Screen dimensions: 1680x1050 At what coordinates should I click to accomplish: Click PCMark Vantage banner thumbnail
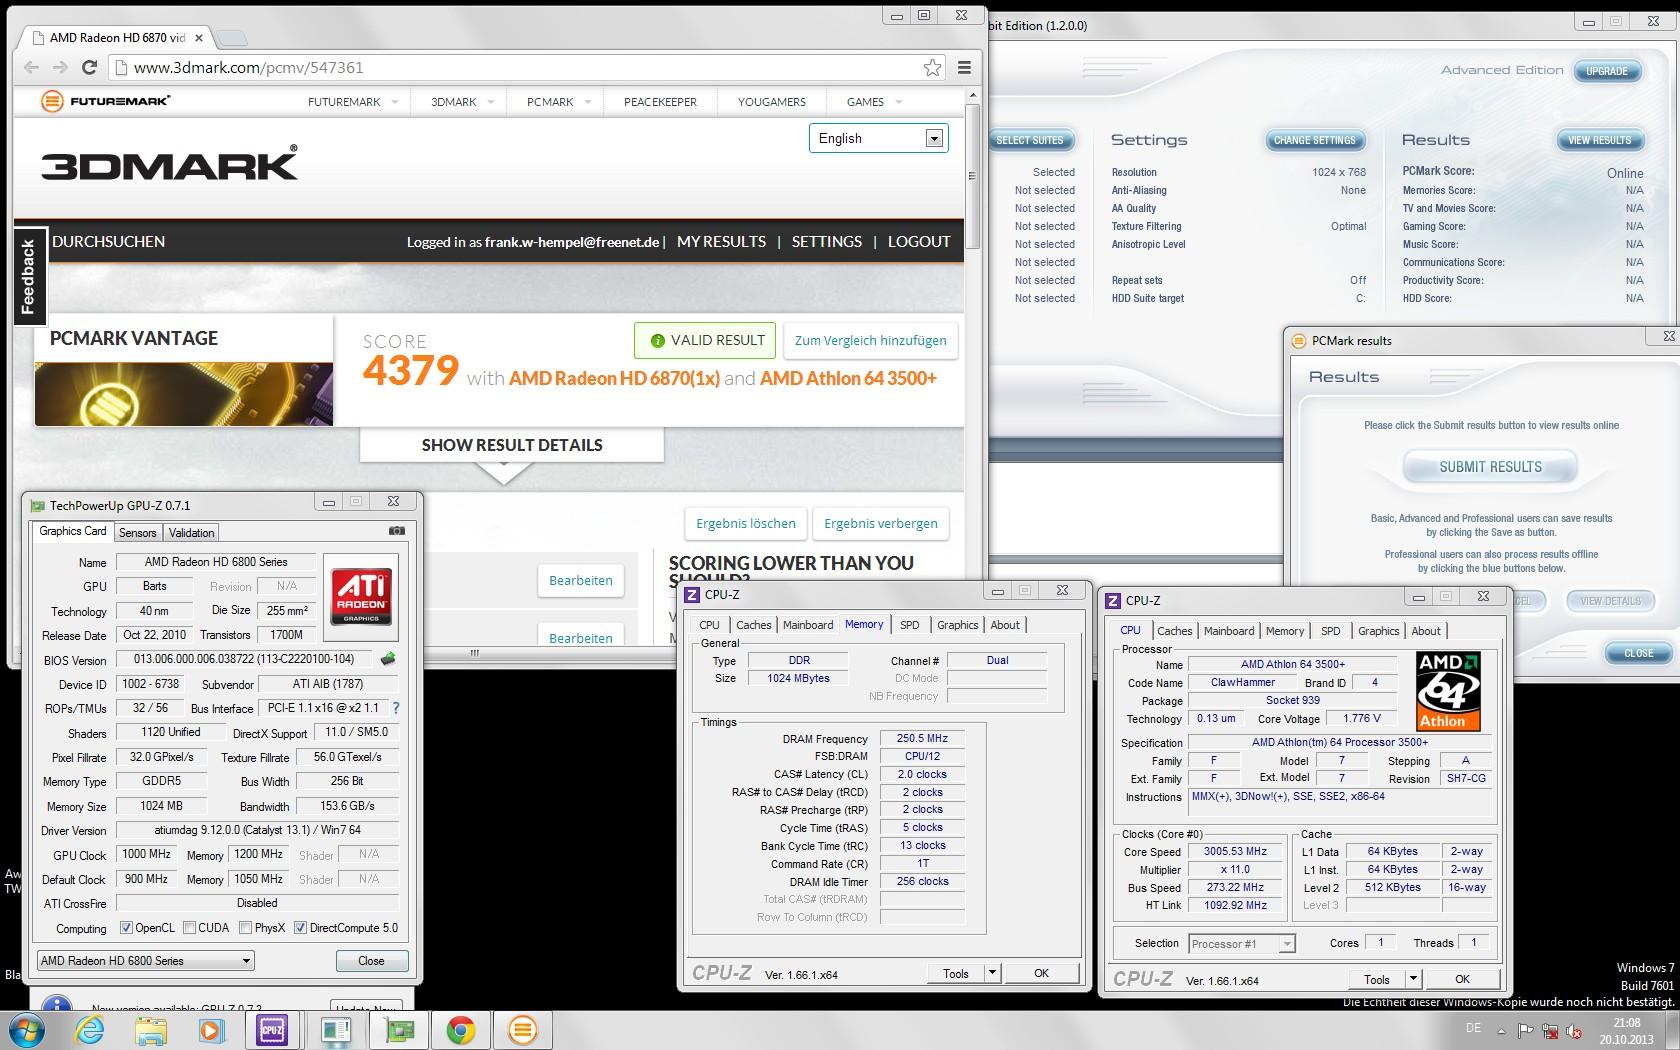[184, 394]
